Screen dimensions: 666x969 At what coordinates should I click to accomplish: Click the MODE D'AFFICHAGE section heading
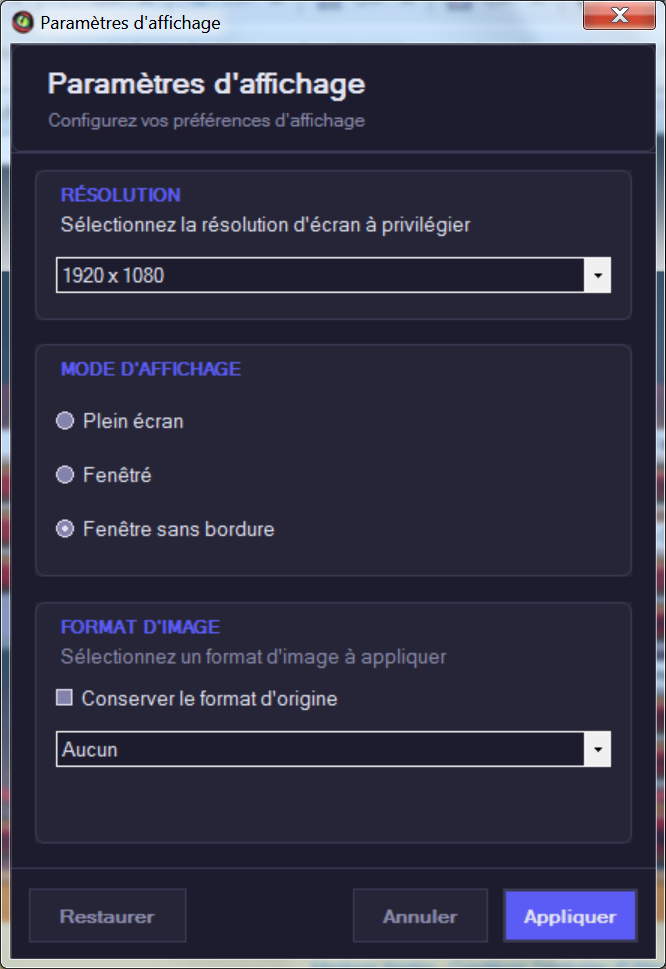click(x=151, y=369)
